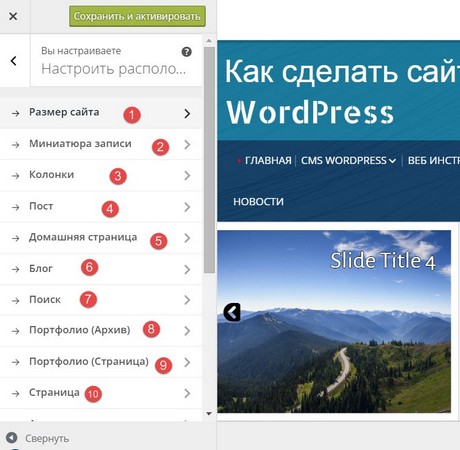460x450 pixels.
Task: Open the Пост section
Action: click(101, 207)
